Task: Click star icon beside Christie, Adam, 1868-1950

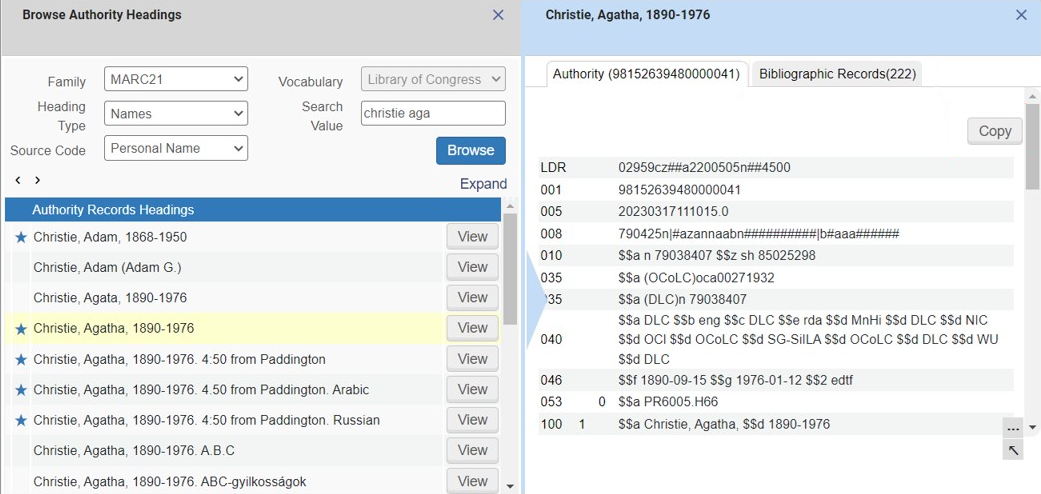Action: pyautogui.click(x=21, y=237)
